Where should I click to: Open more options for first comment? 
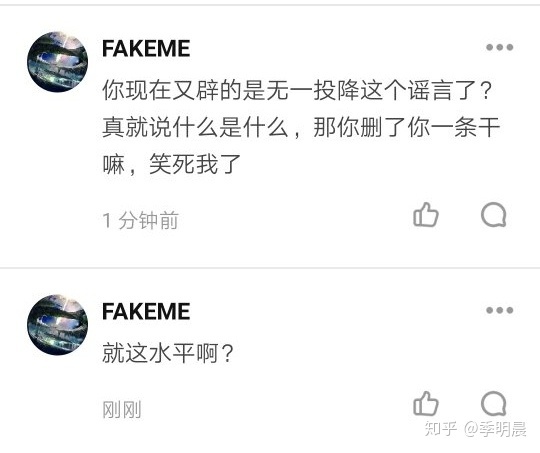click(x=499, y=47)
